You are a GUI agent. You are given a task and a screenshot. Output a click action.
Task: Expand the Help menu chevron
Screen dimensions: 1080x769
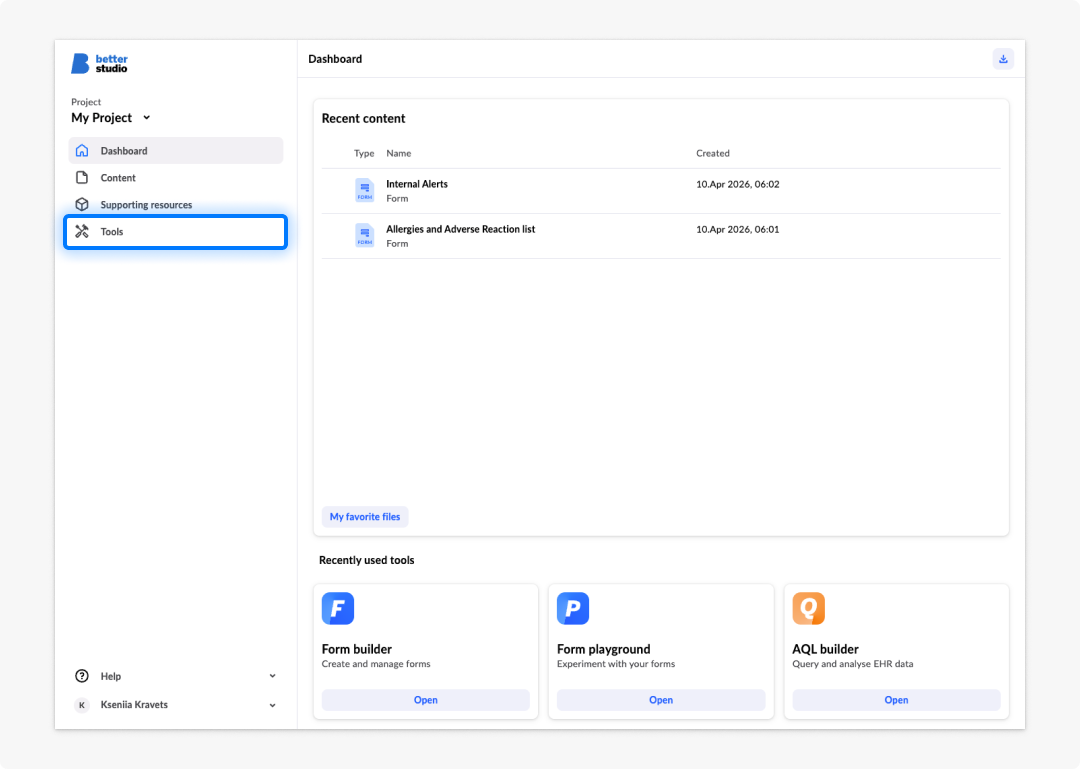pyautogui.click(x=273, y=676)
